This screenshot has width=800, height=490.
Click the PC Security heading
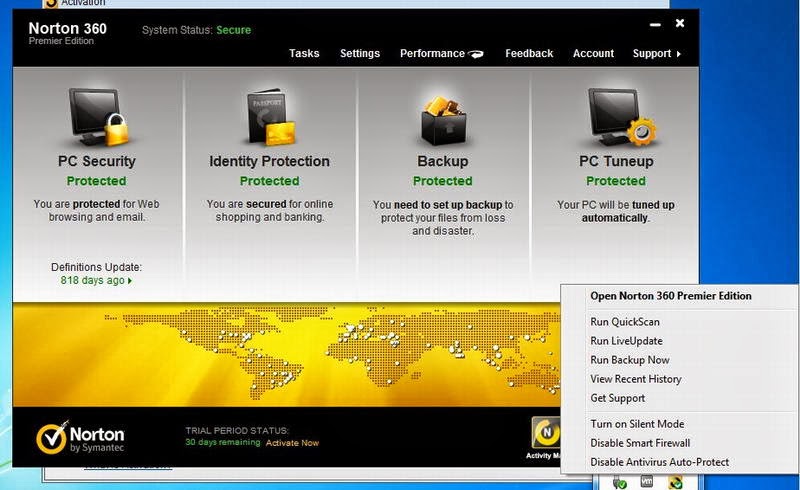tap(96, 161)
